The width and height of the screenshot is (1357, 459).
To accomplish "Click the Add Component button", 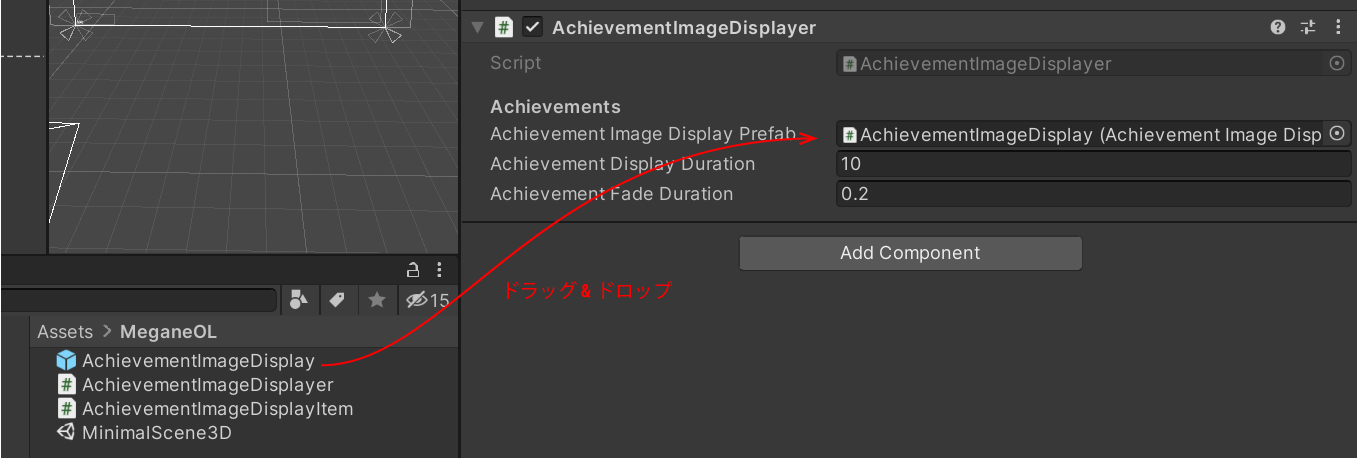I will click(910, 253).
